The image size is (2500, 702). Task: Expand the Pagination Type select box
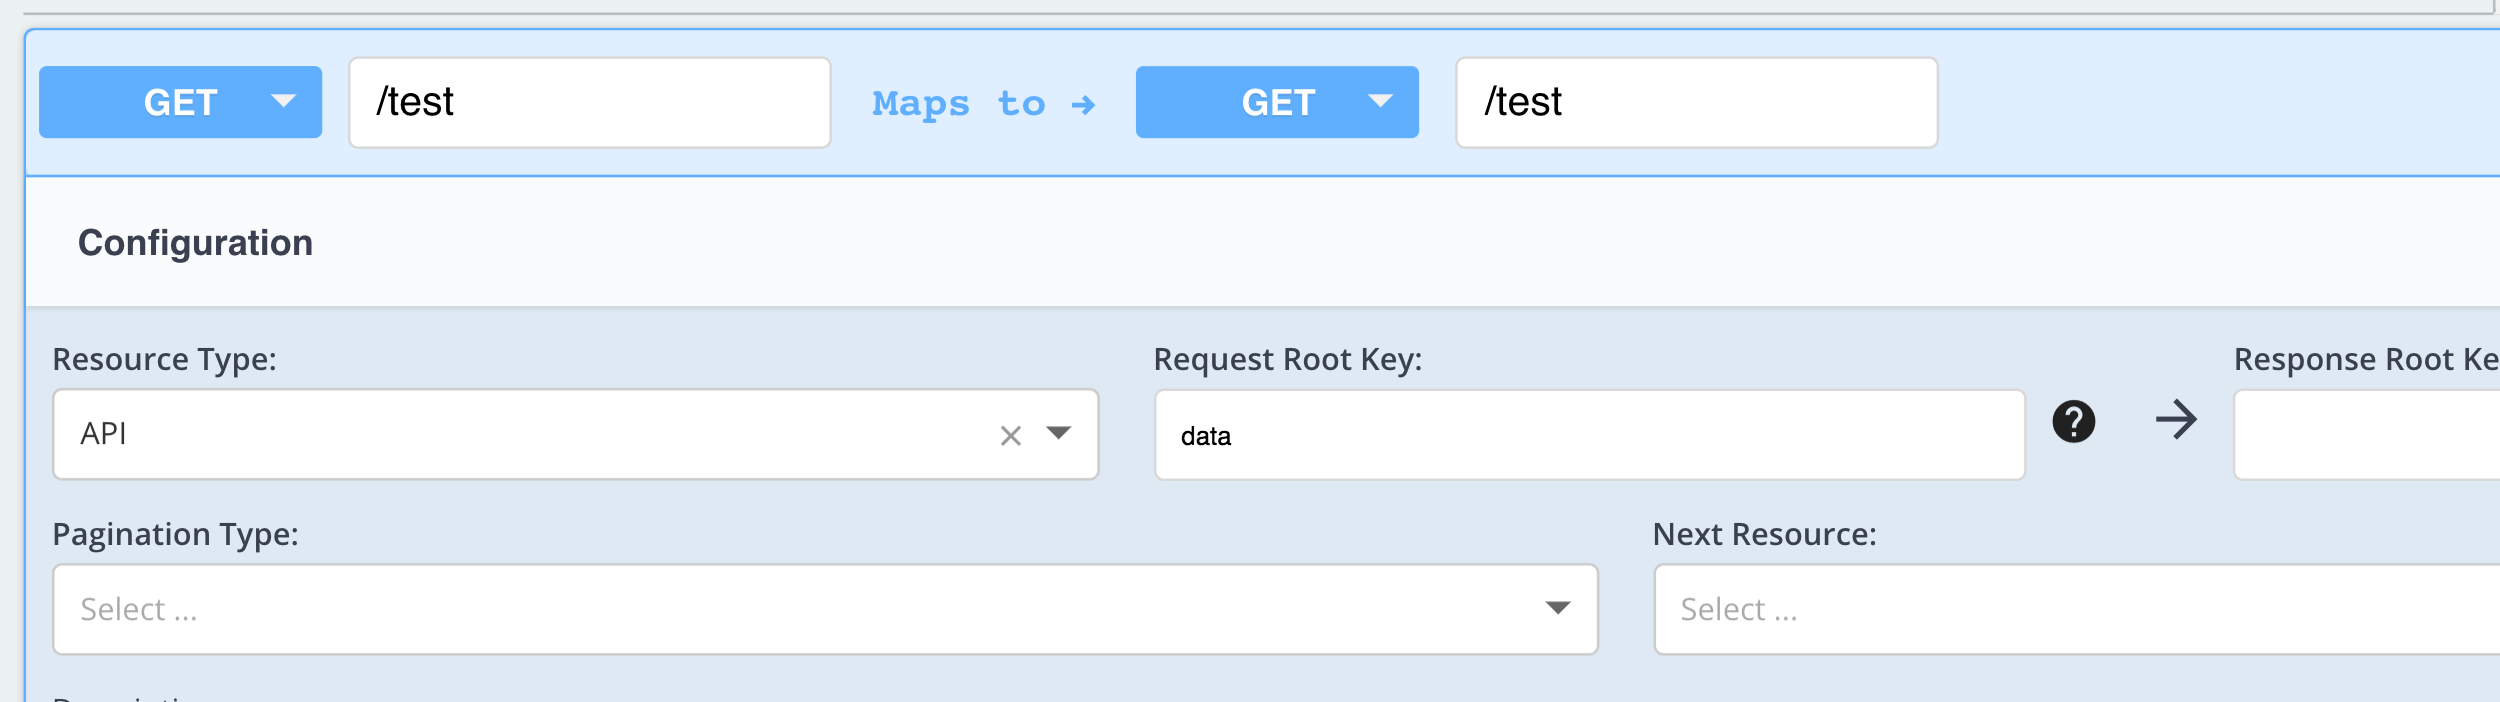click(800, 609)
